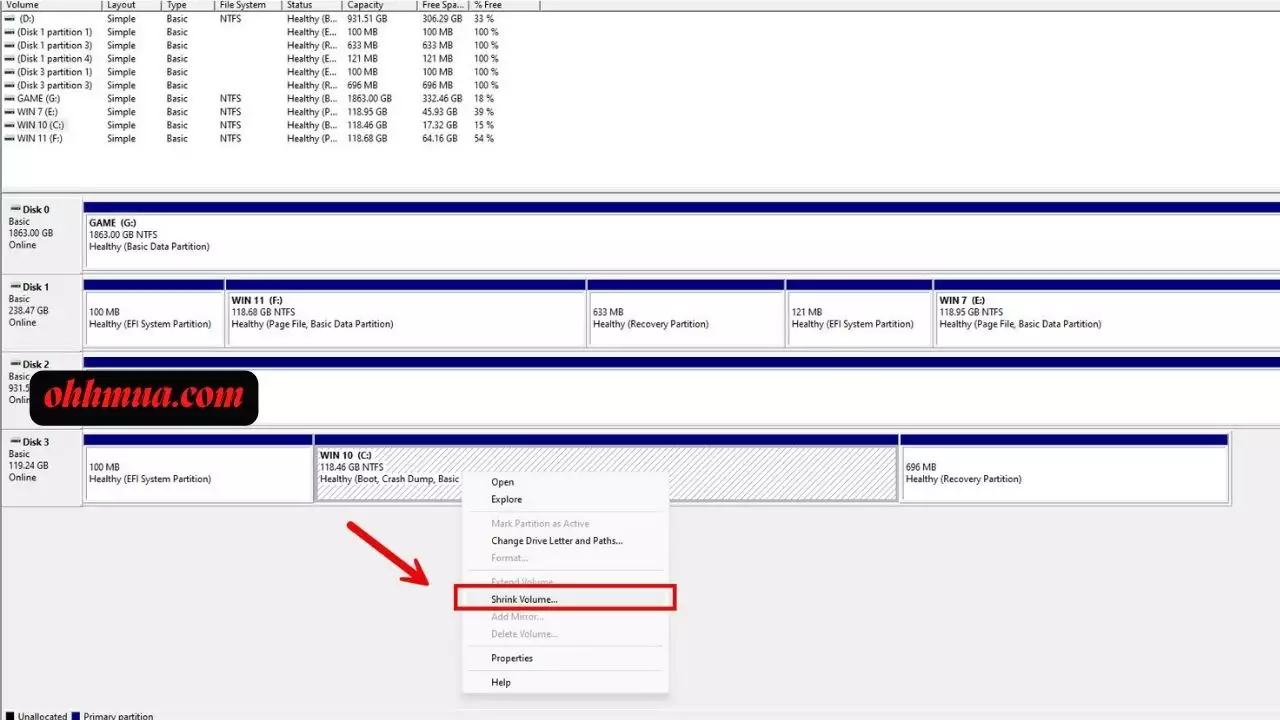Click the % Free column header
Image resolution: width=1280 pixels, height=720 pixels.
[504, 5]
